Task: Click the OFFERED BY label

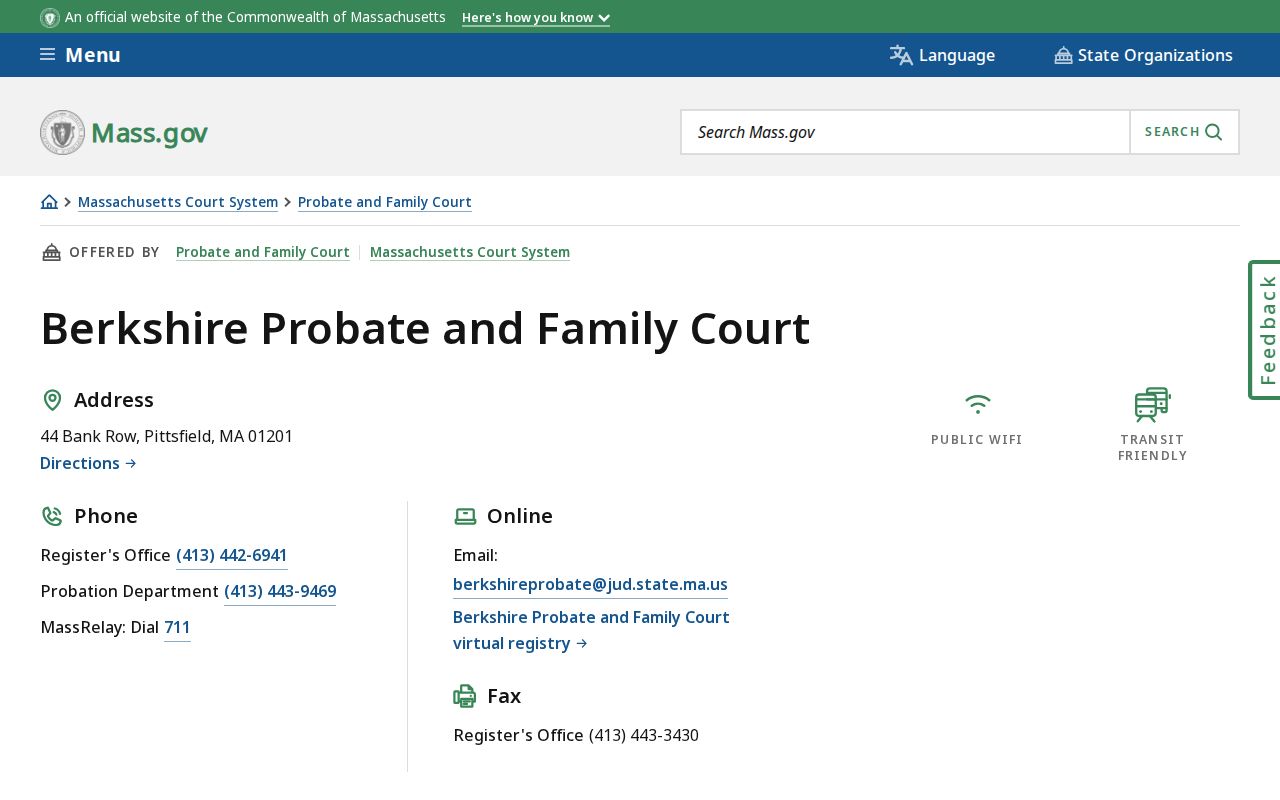Action: 114,252
